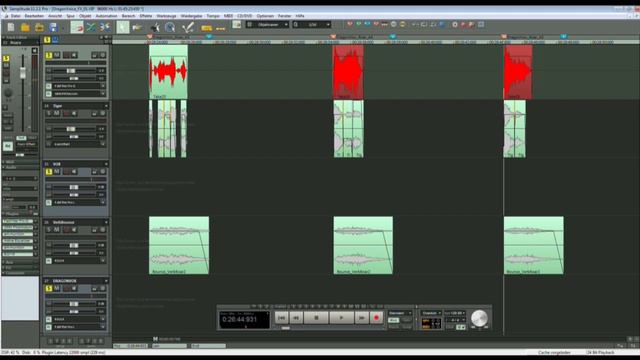Create a new project with the toolbar icon

pos(11,27)
